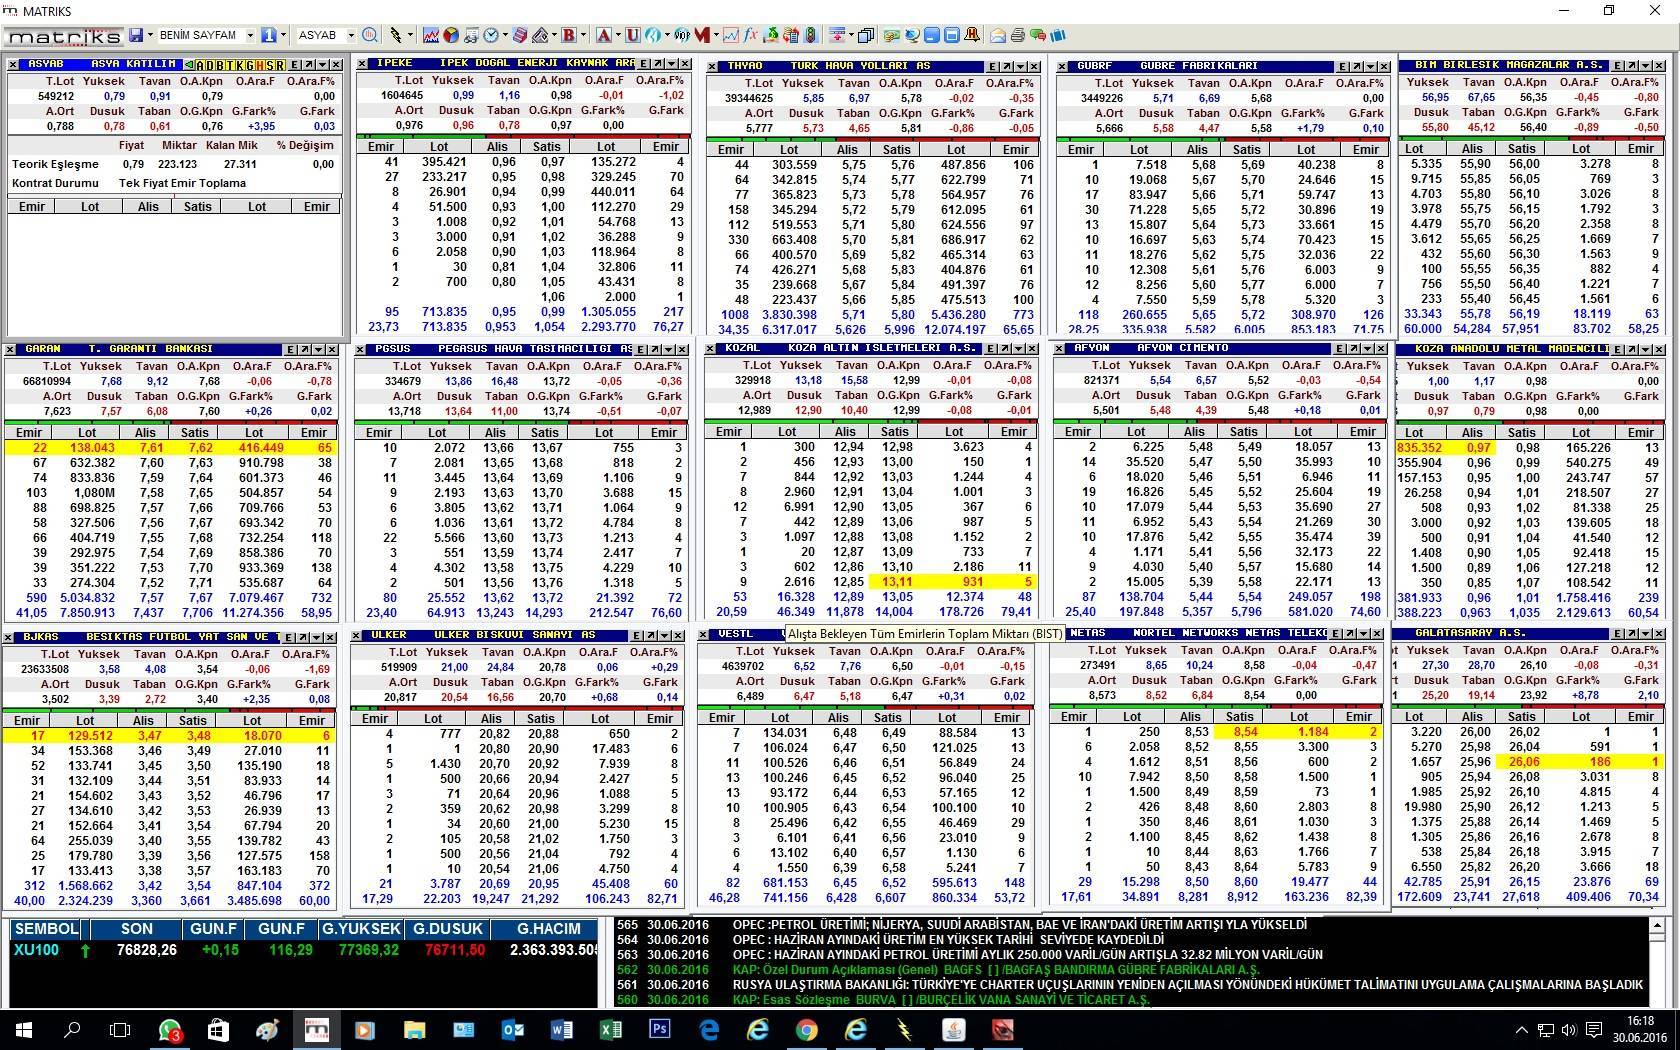Open the alarm bell icon
Viewport: 1680px width, 1050px height.
point(971,35)
